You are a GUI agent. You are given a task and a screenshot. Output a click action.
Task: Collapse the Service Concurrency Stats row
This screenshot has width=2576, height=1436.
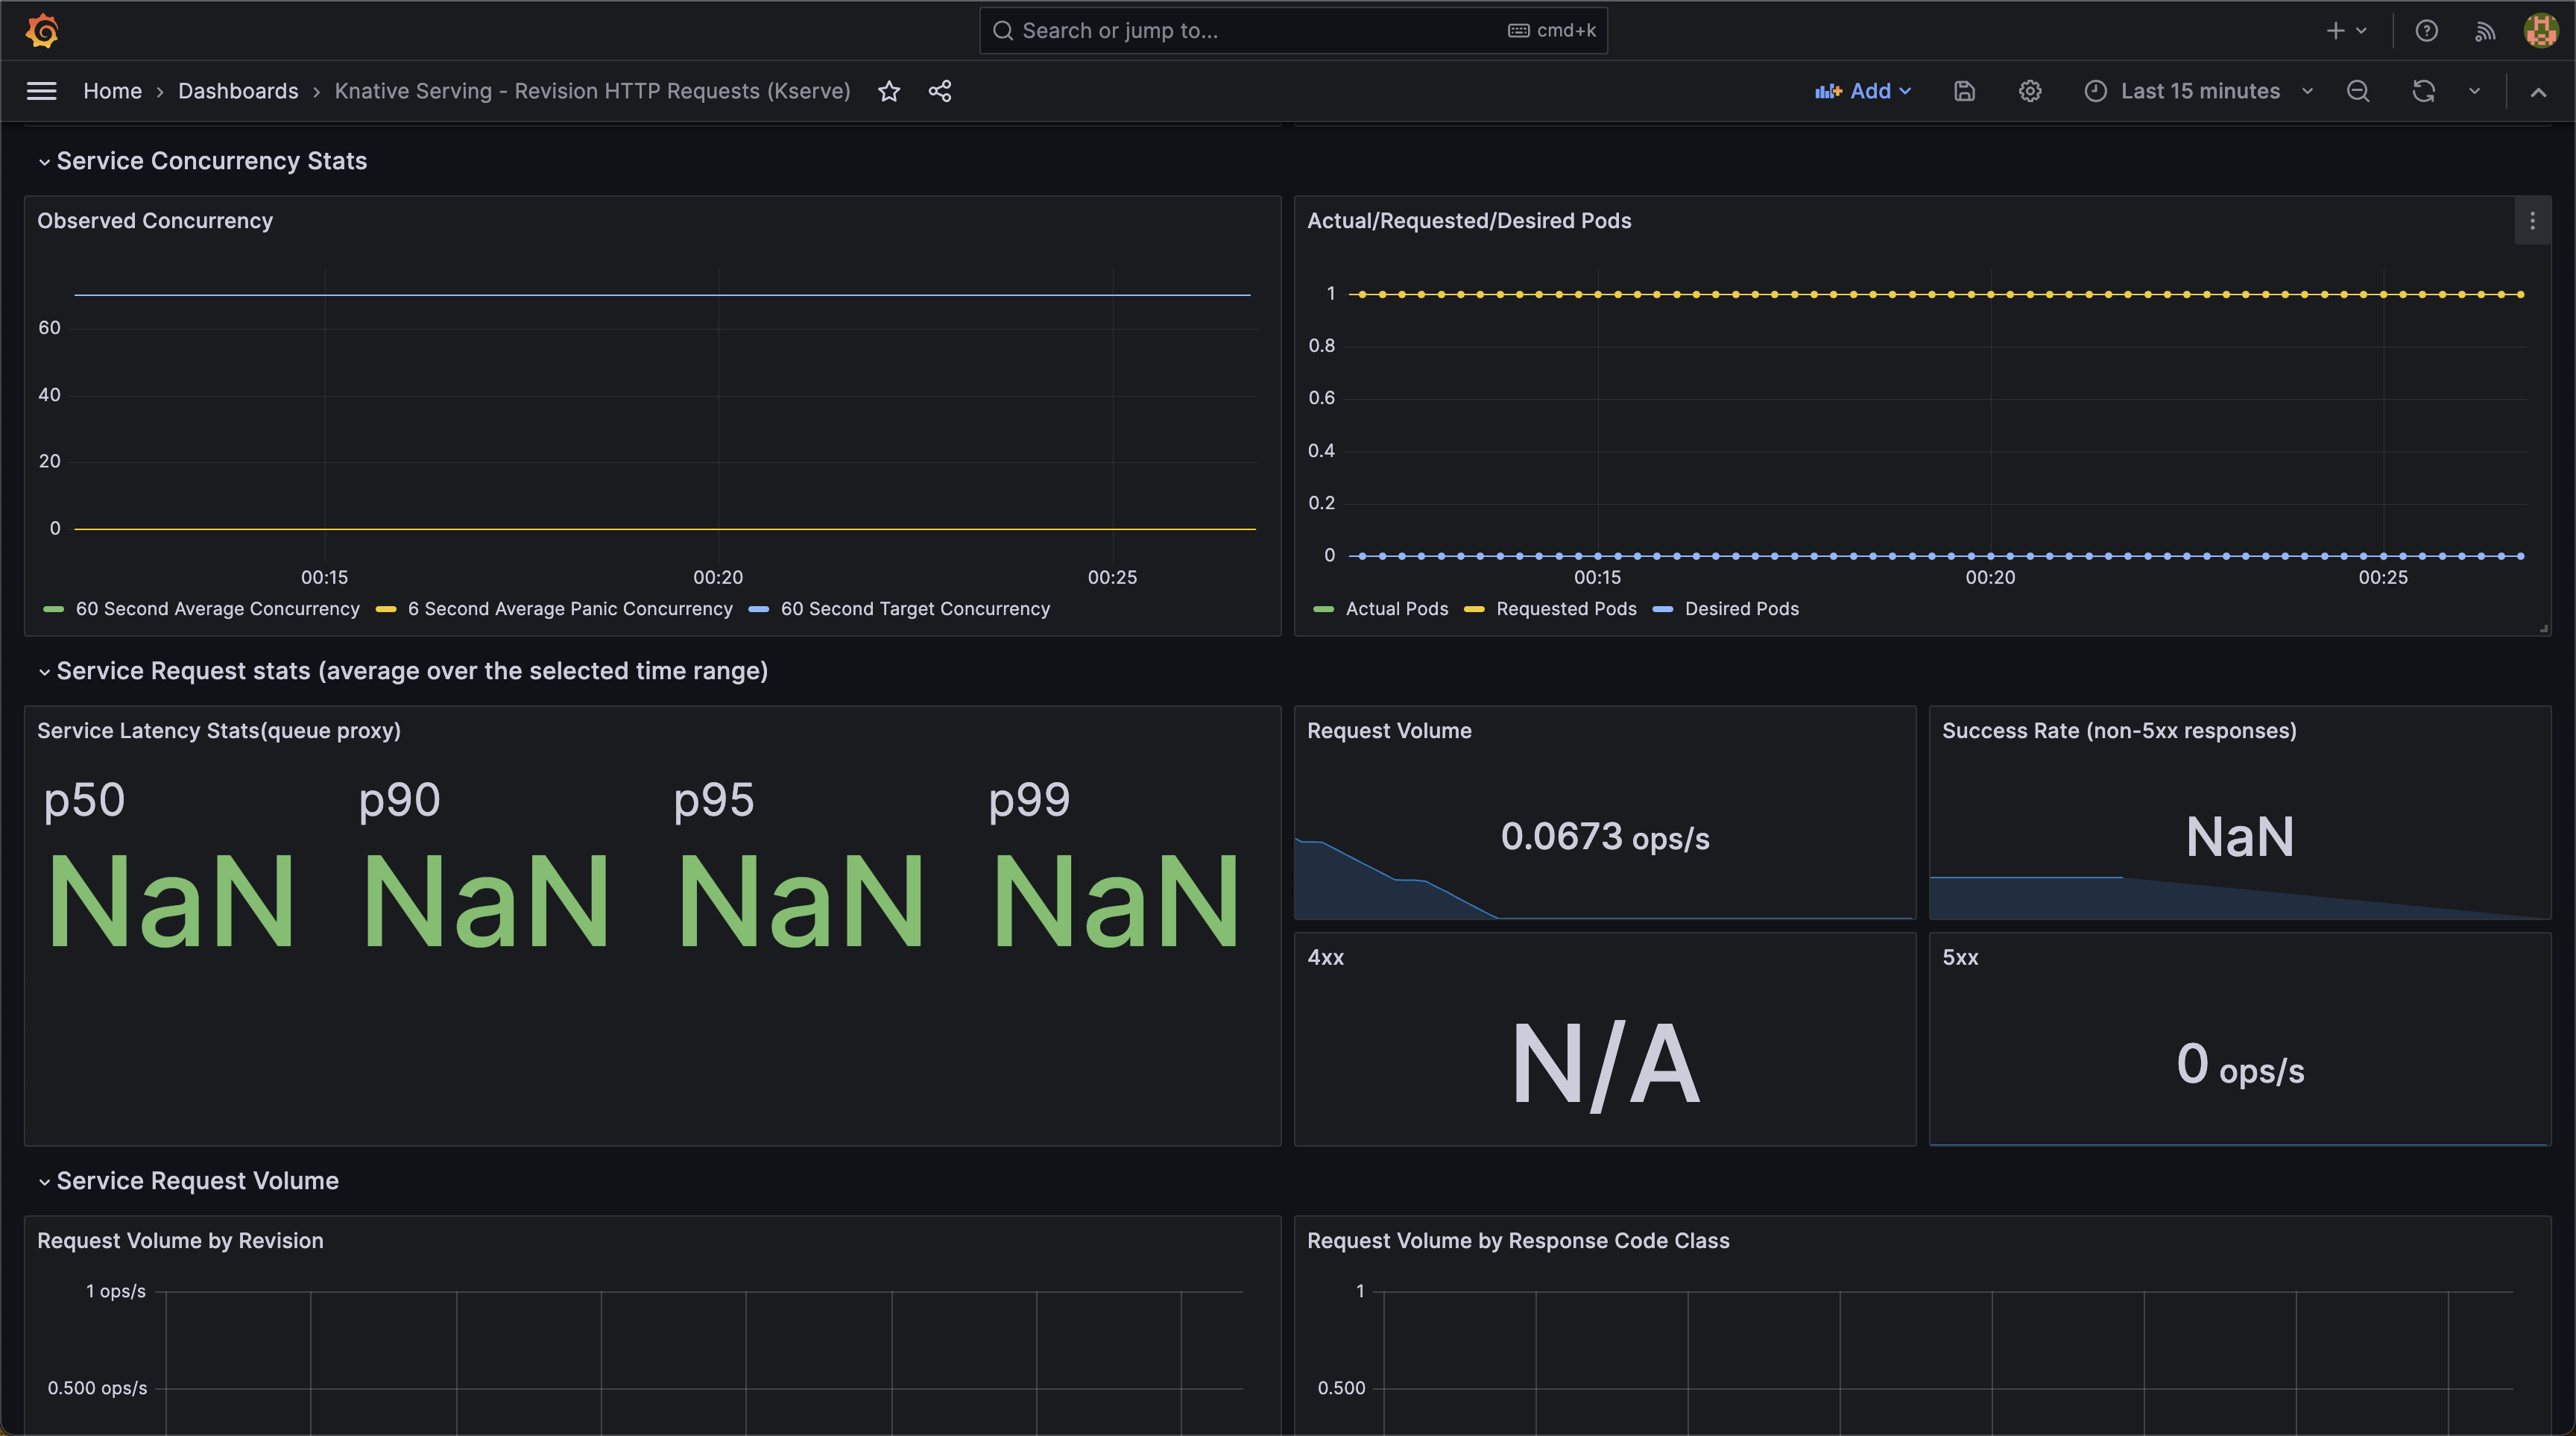pyautogui.click(x=211, y=161)
